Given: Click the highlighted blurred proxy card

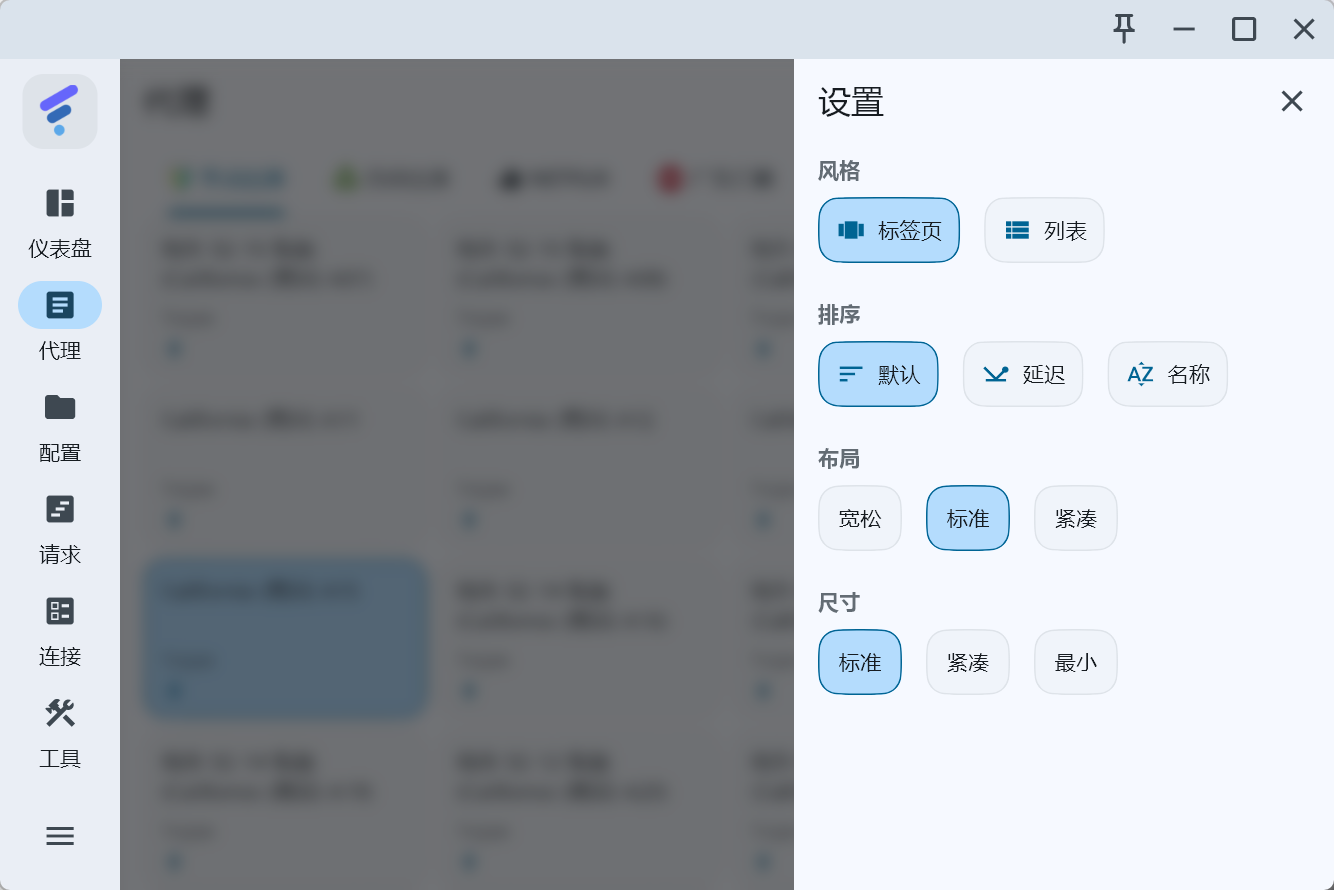Looking at the screenshot, I should tap(285, 638).
